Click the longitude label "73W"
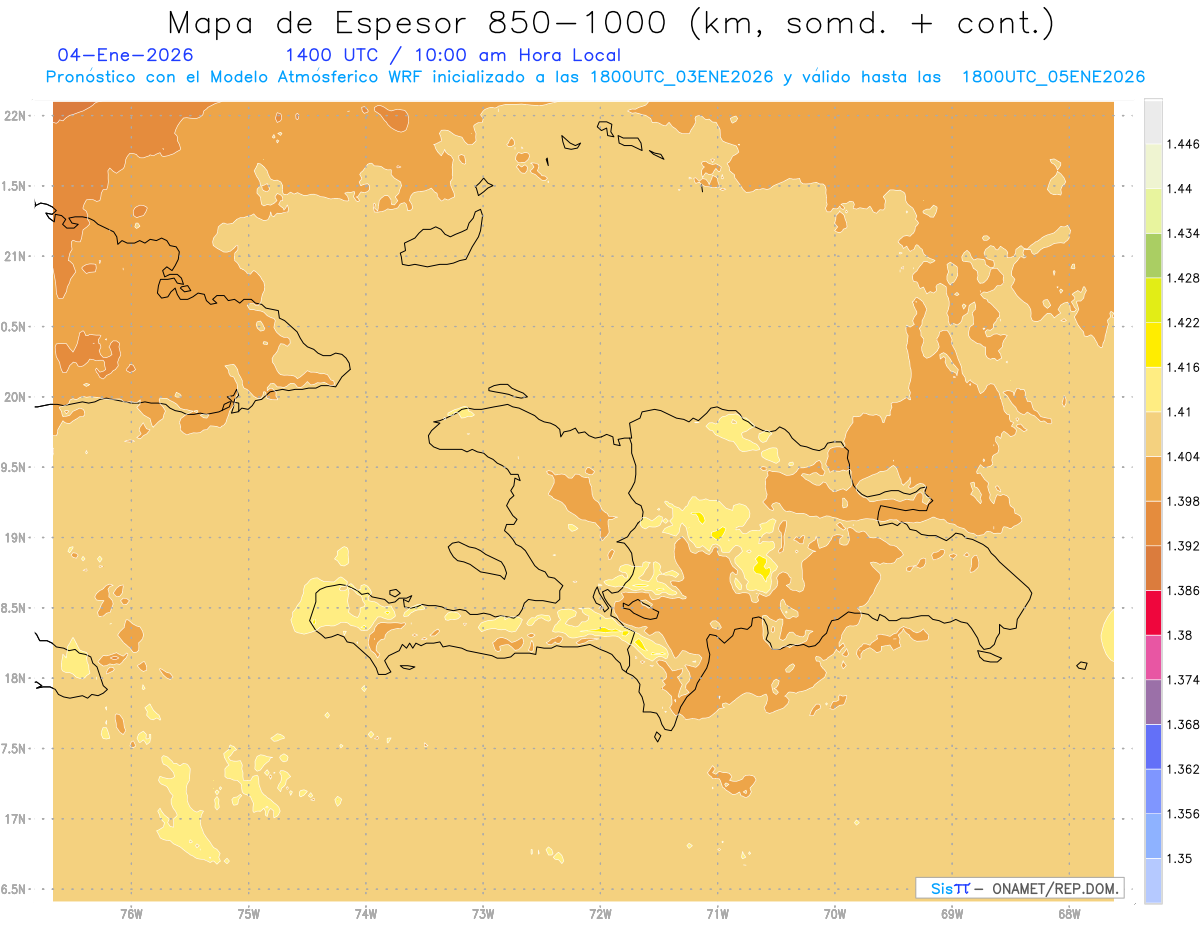This screenshot has height=927, width=1200. click(x=483, y=914)
